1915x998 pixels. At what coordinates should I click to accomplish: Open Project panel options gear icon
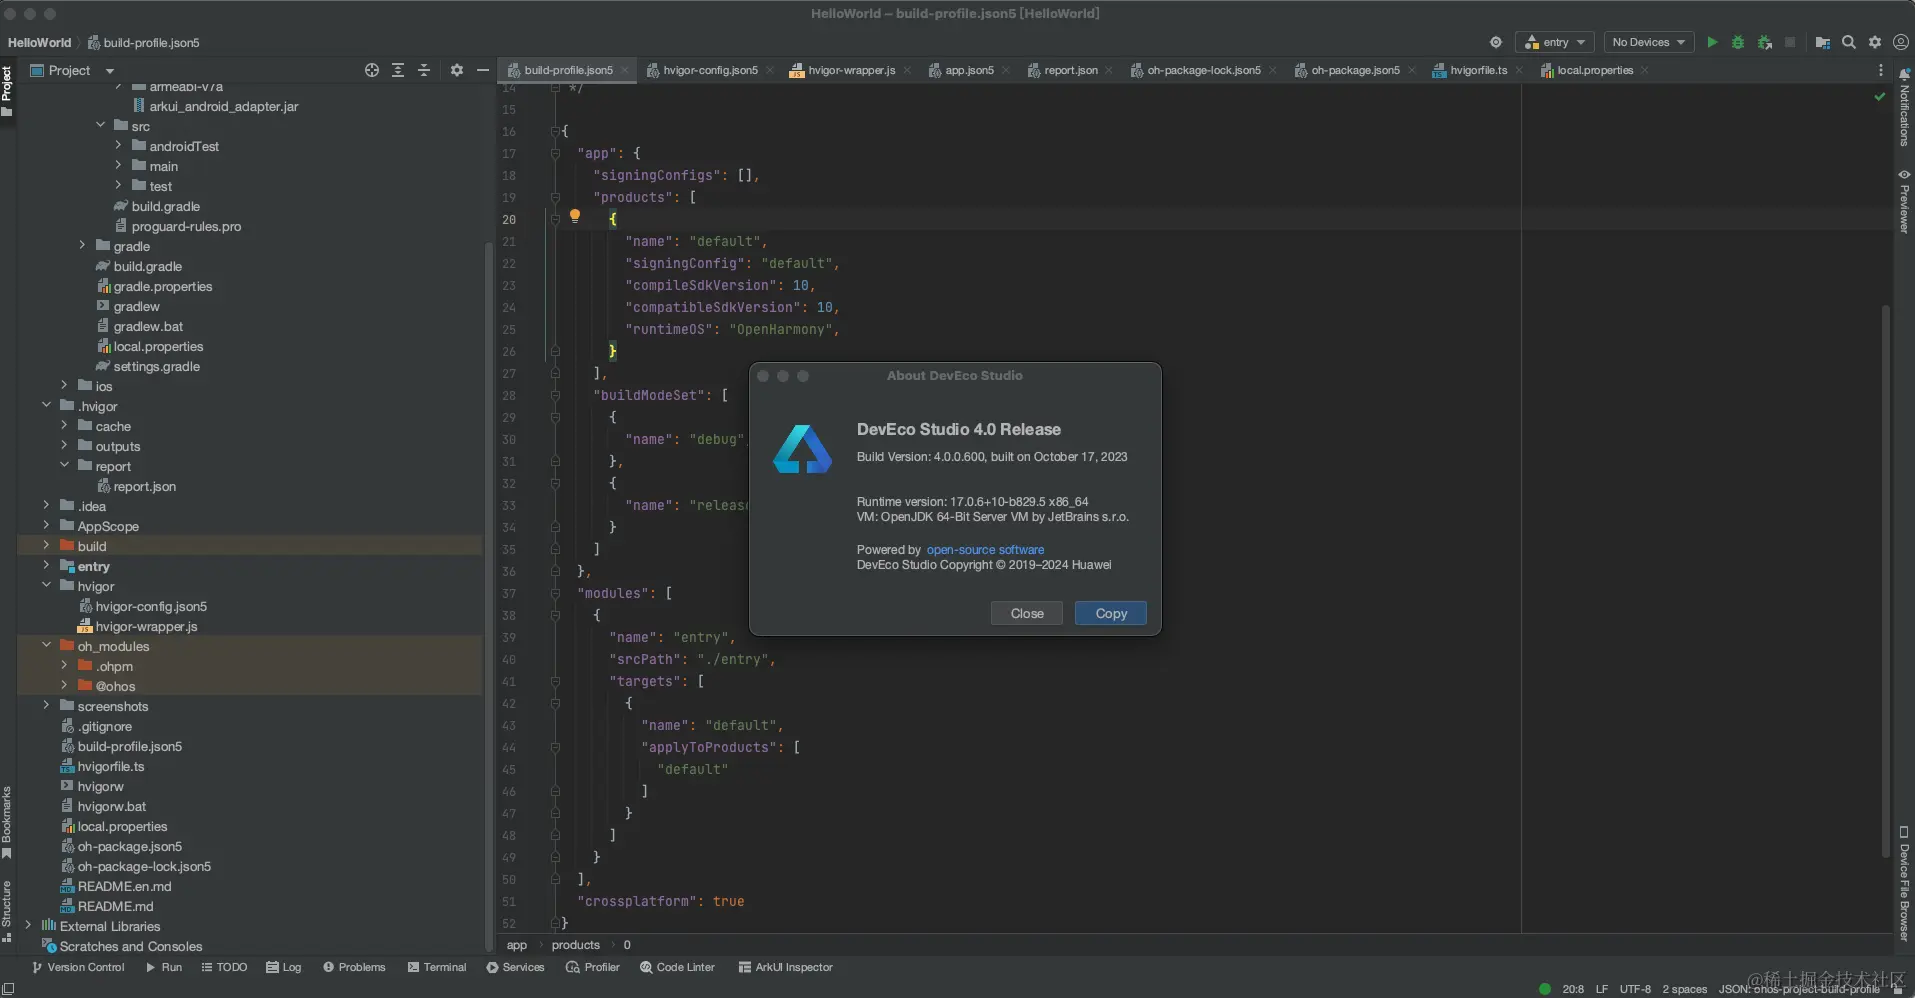pyautogui.click(x=457, y=70)
